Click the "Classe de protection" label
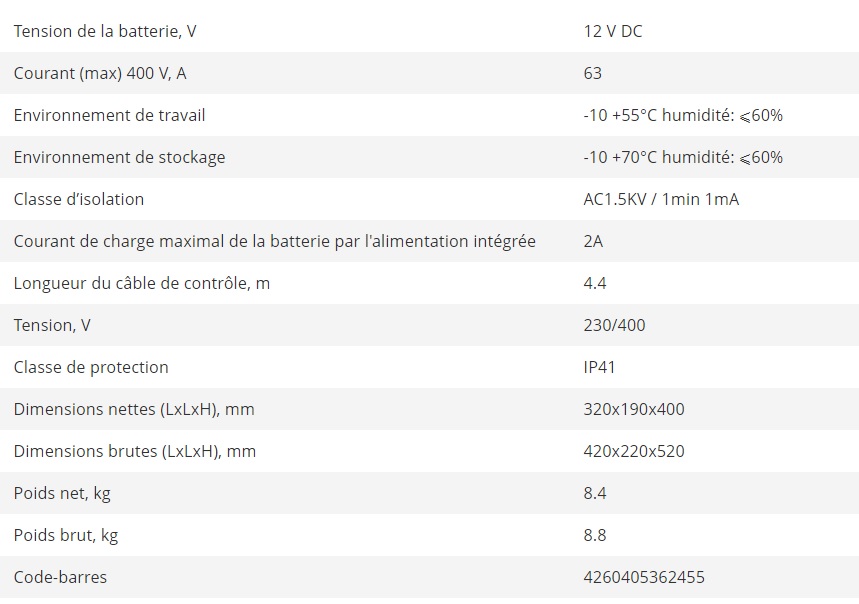Viewport: 859px width, 604px height. pos(91,367)
